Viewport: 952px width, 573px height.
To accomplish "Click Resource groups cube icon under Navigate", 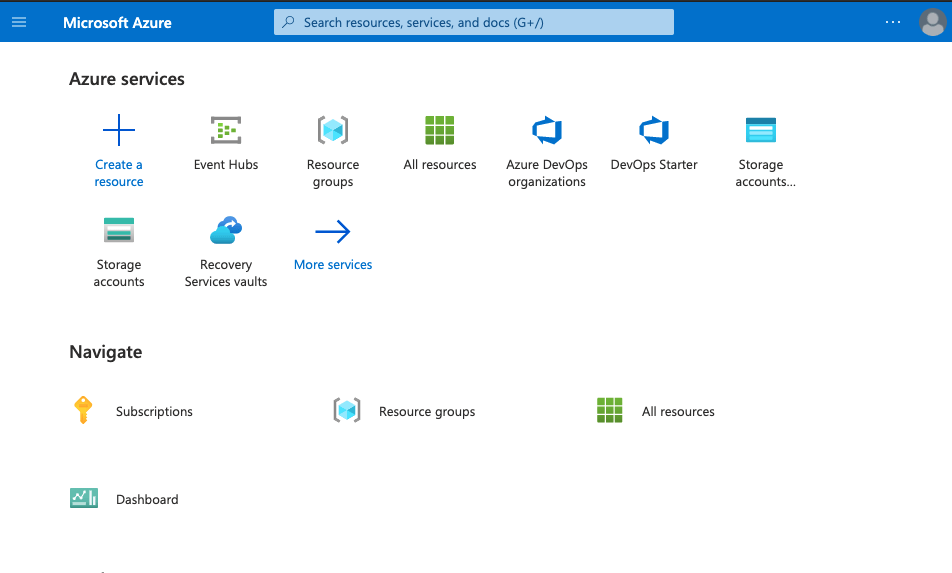I will [347, 410].
